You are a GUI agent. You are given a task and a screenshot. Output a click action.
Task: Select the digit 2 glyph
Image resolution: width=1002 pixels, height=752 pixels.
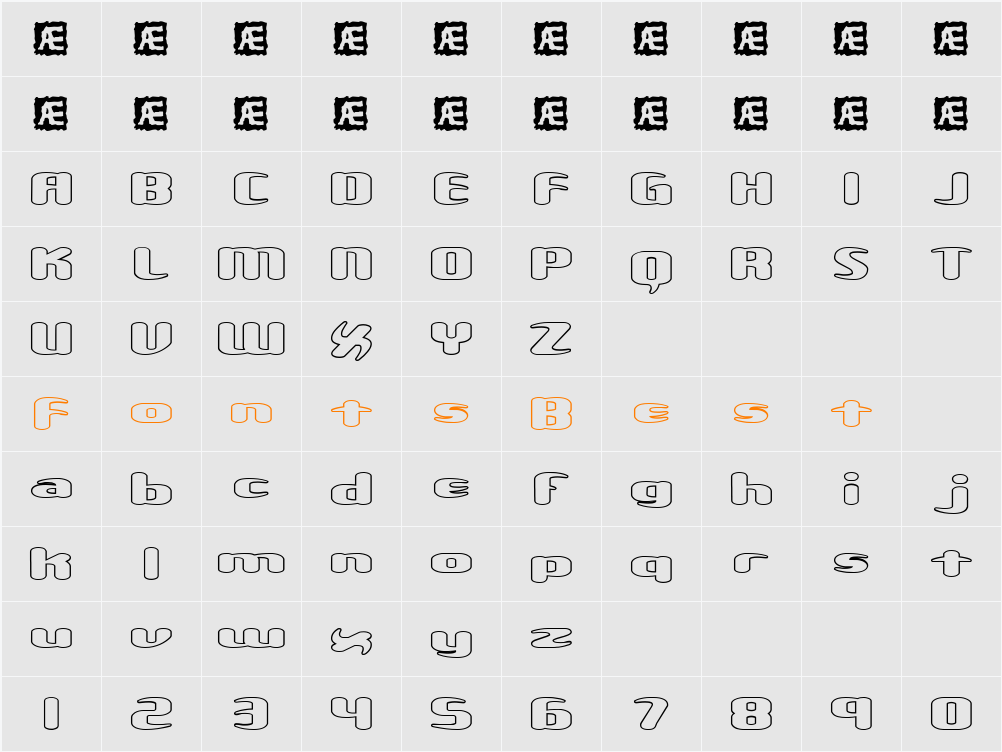coord(151,714)
